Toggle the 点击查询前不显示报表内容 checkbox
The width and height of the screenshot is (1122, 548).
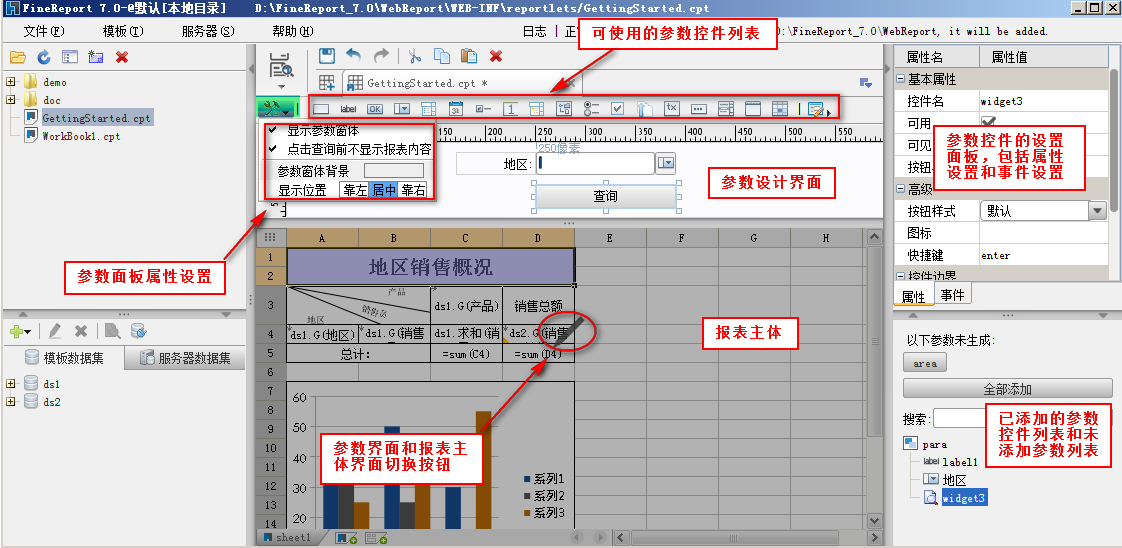pos(273,150)
